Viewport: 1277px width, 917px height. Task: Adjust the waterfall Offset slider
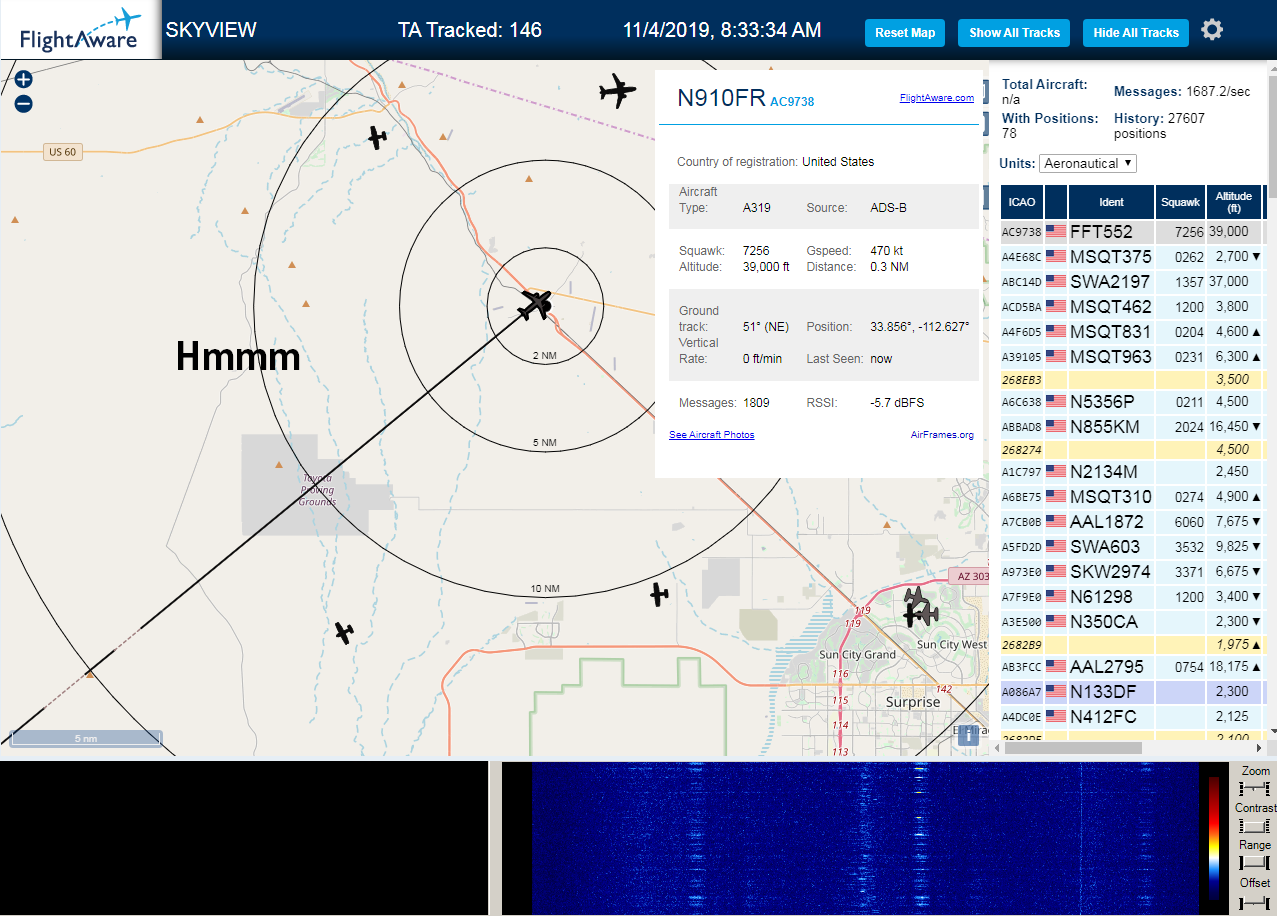(1254, 902)
